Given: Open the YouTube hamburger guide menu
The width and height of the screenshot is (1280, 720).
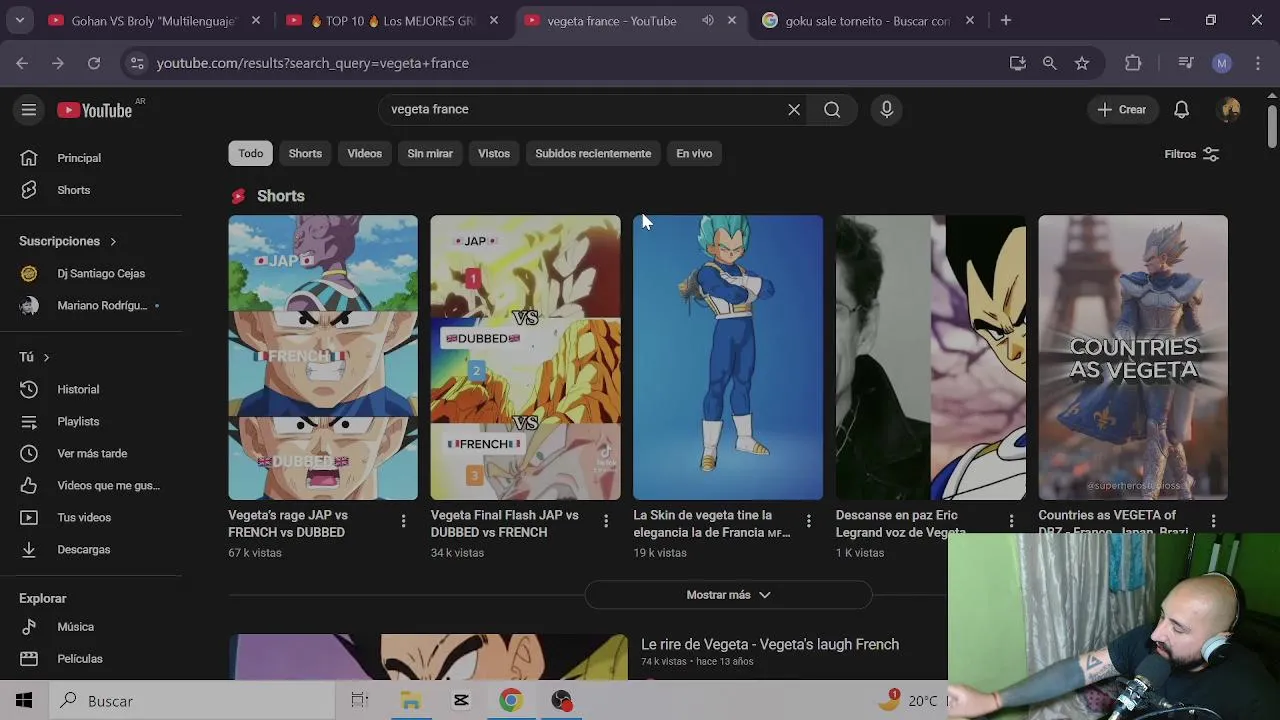Looking at the screenshot, I should coord(29,110).
